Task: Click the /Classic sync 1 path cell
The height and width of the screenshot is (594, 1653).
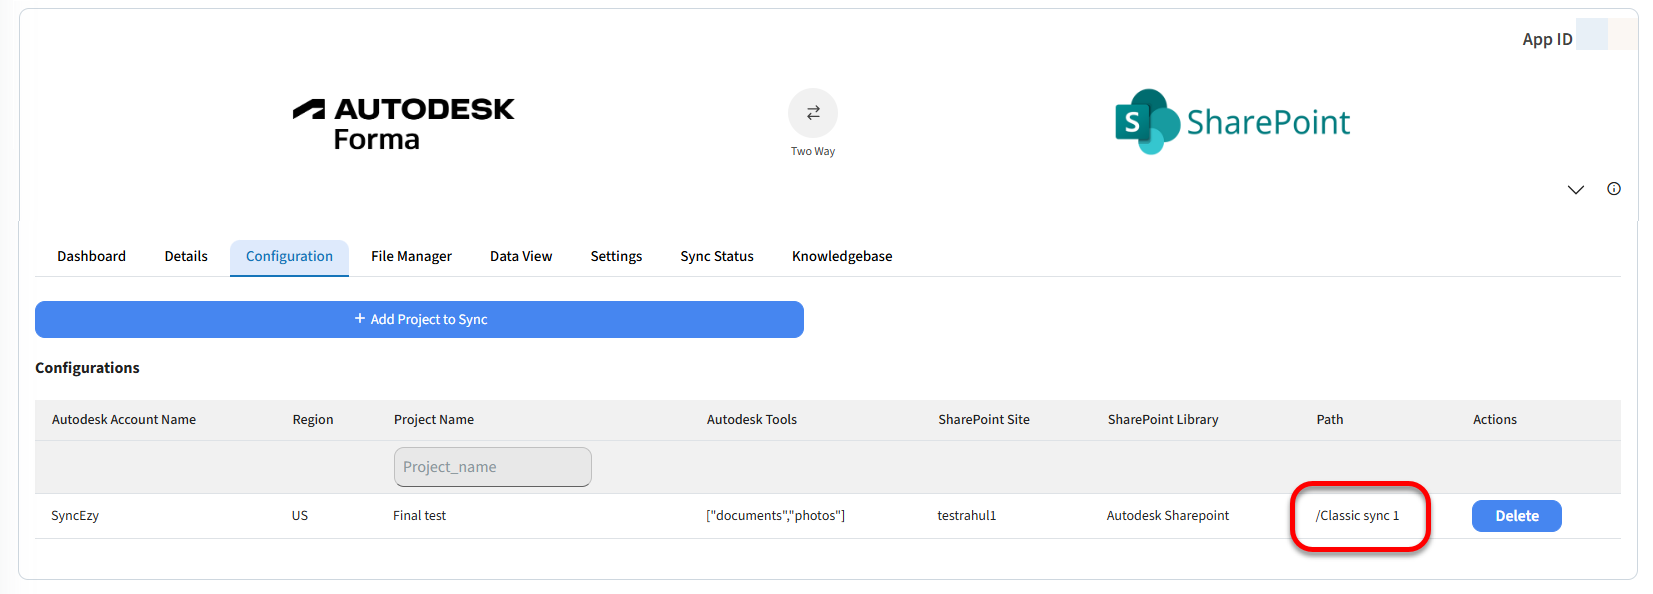Action: 1357,516
